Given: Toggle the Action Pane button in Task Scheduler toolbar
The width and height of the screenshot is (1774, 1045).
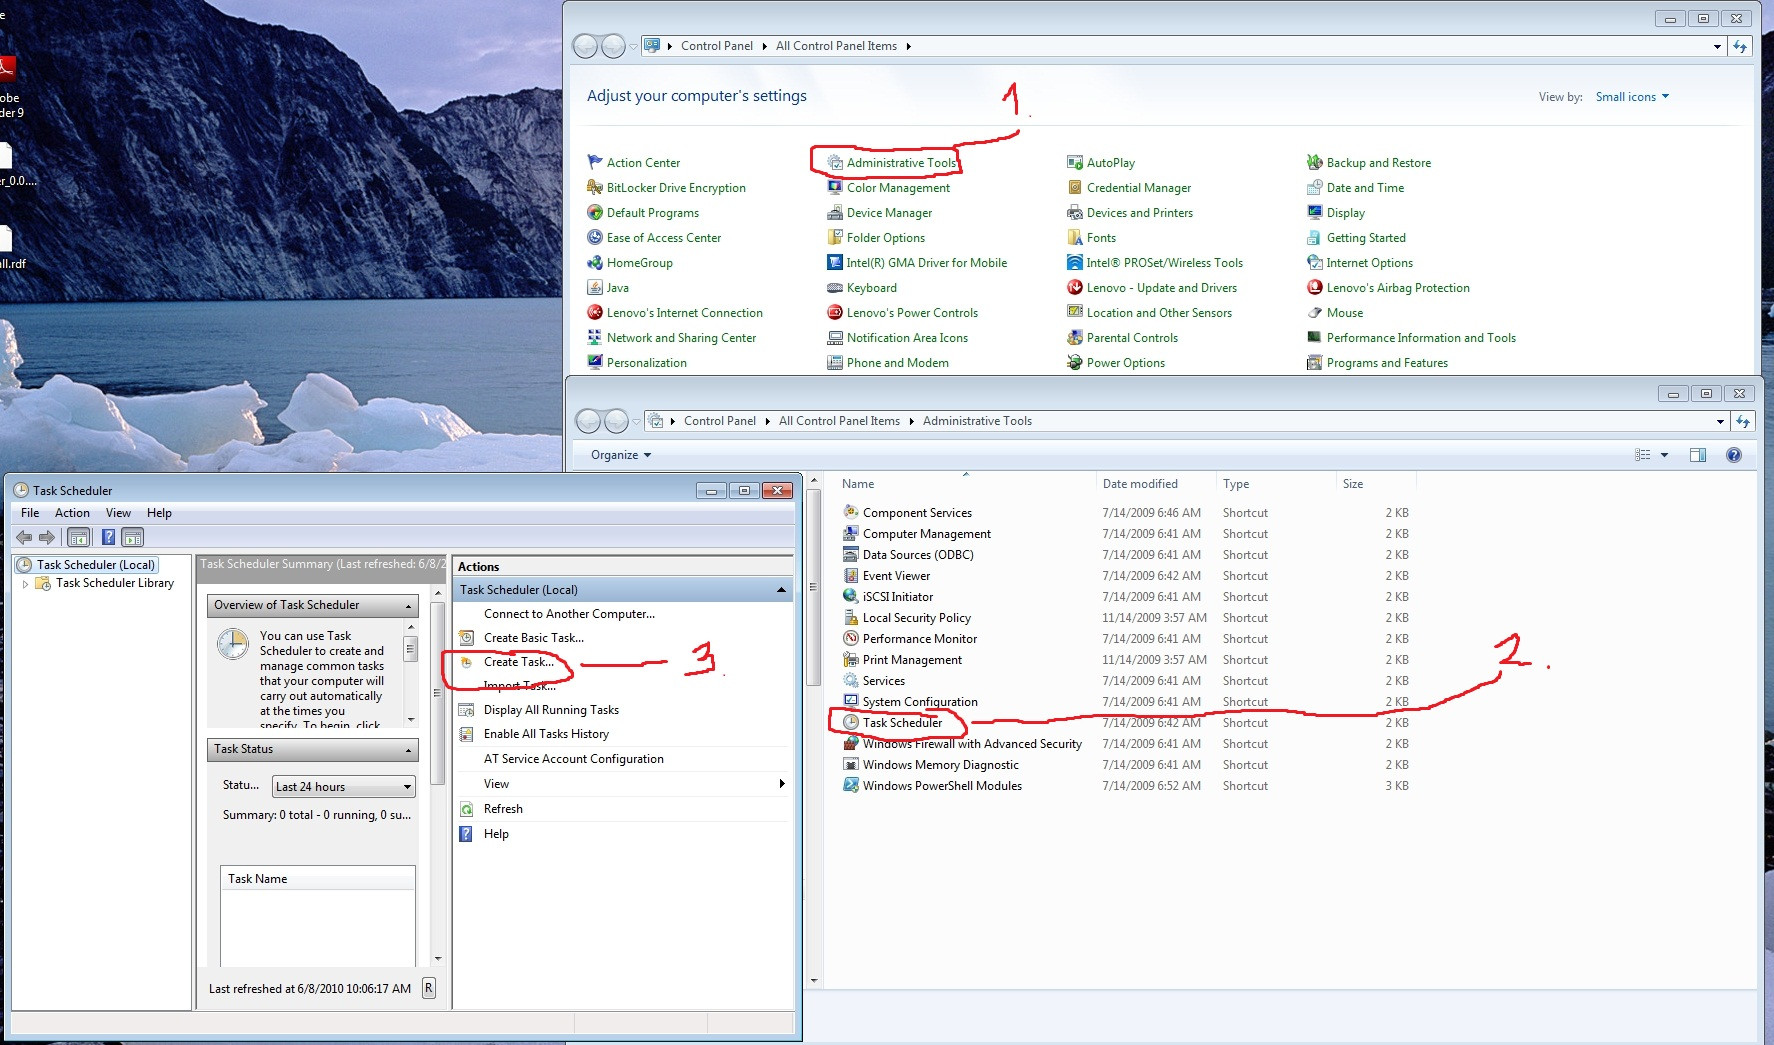Looking at the screenshot, I should (x=132, y=537).
